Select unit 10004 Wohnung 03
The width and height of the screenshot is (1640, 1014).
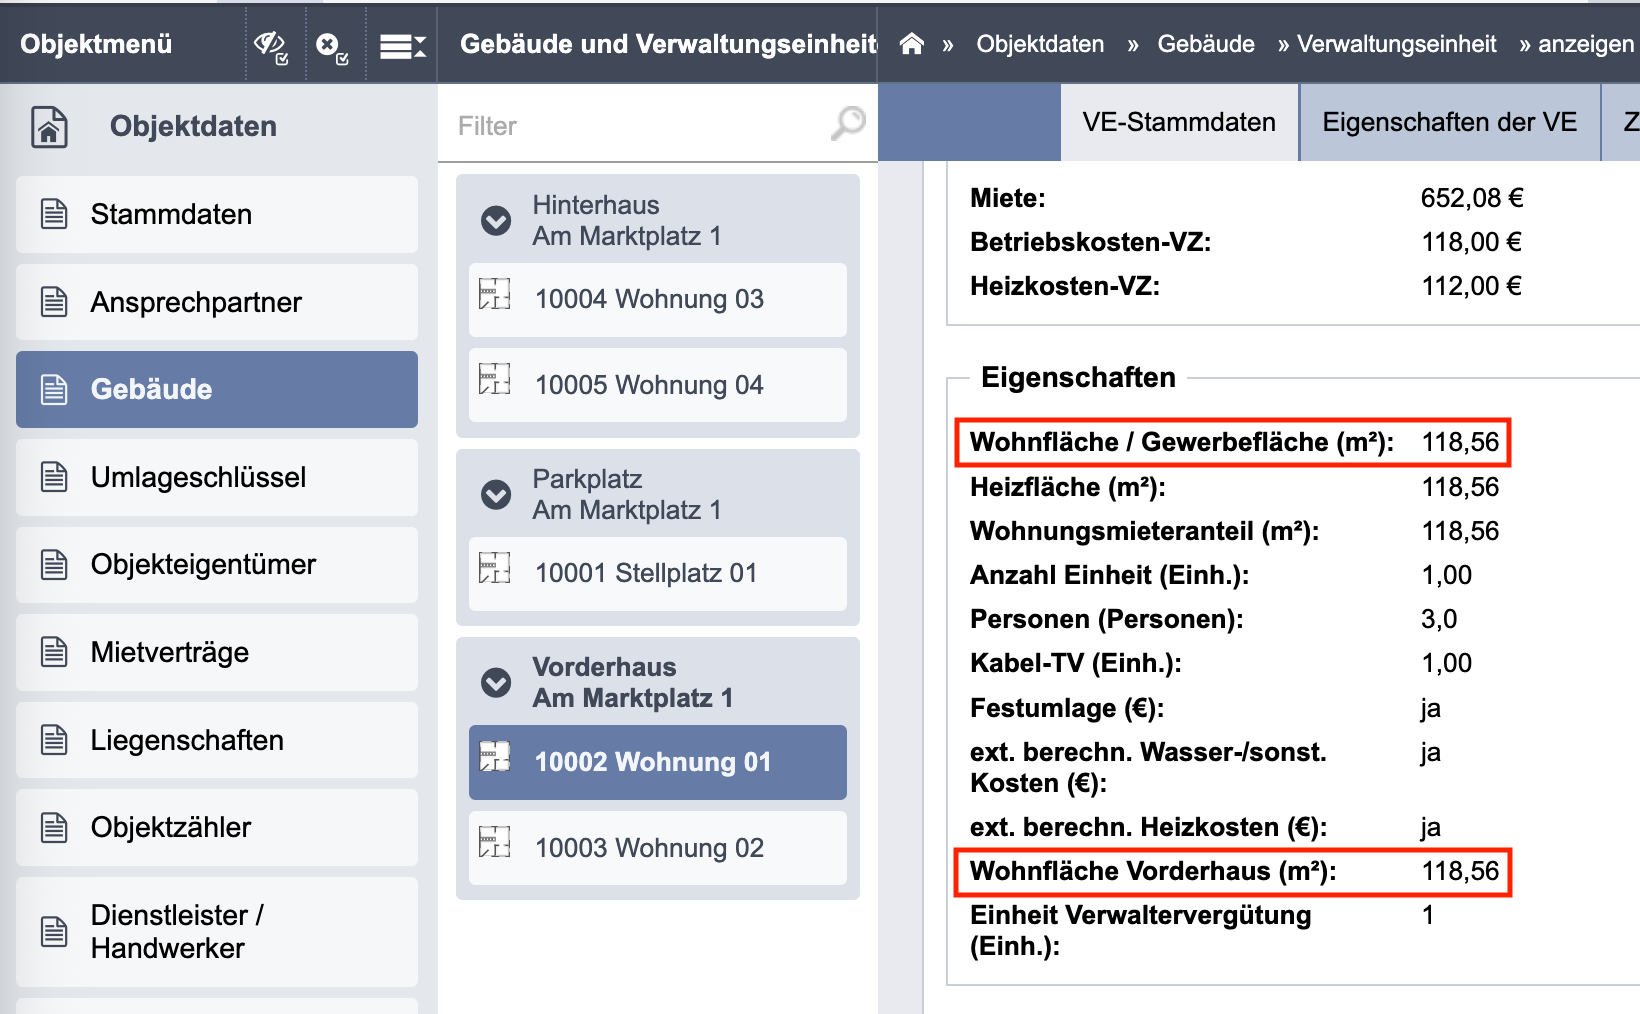658,299
